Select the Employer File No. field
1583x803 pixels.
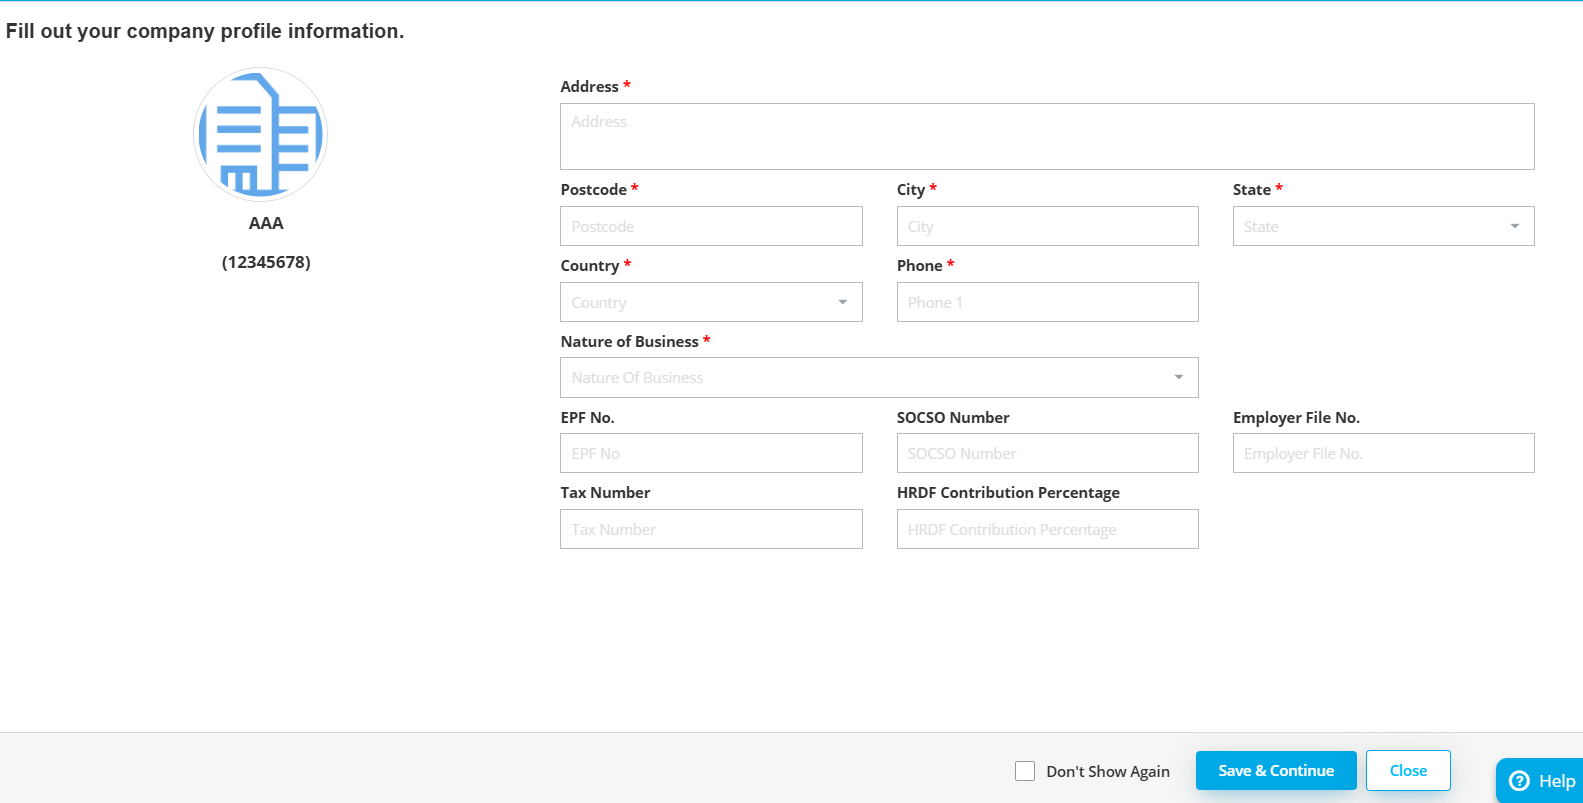pyautogui.click(x=1383, y=453)
